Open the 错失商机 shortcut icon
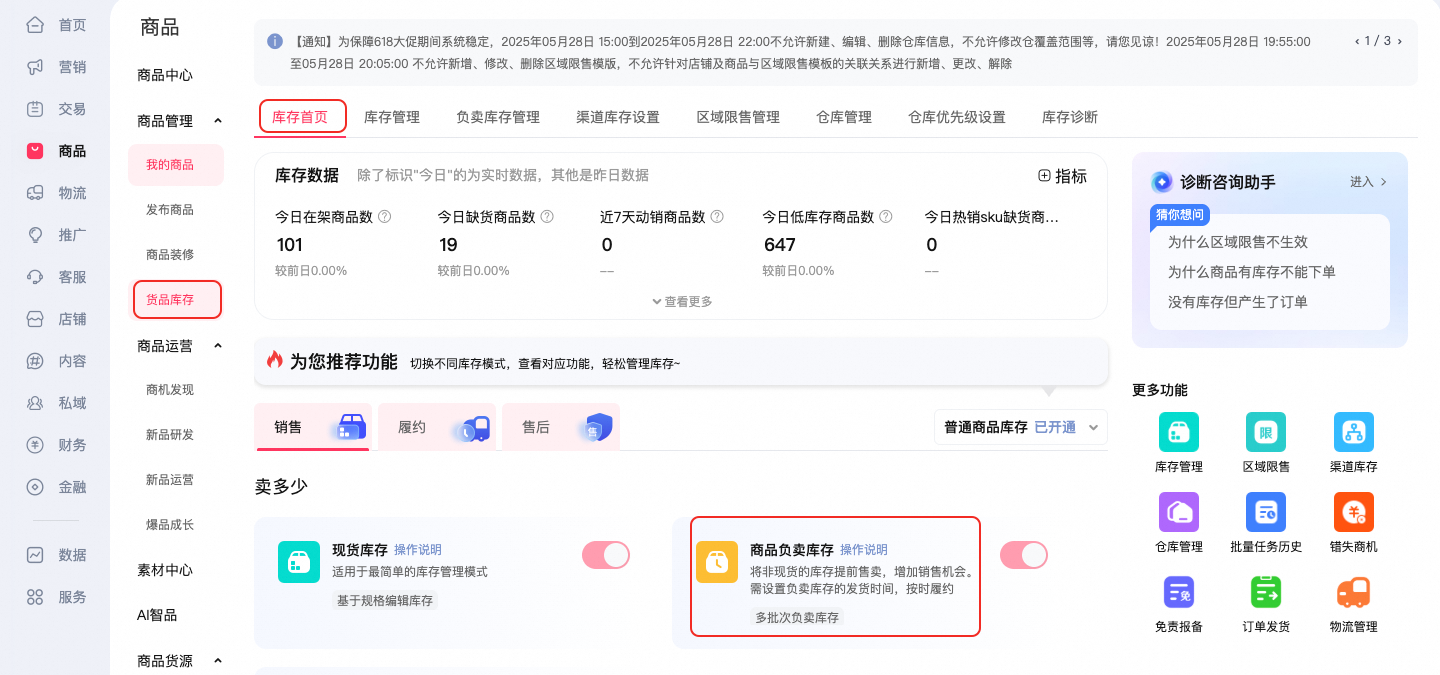The width and height of the screenshot is (1440, 675). click(x=1354, y=512)
